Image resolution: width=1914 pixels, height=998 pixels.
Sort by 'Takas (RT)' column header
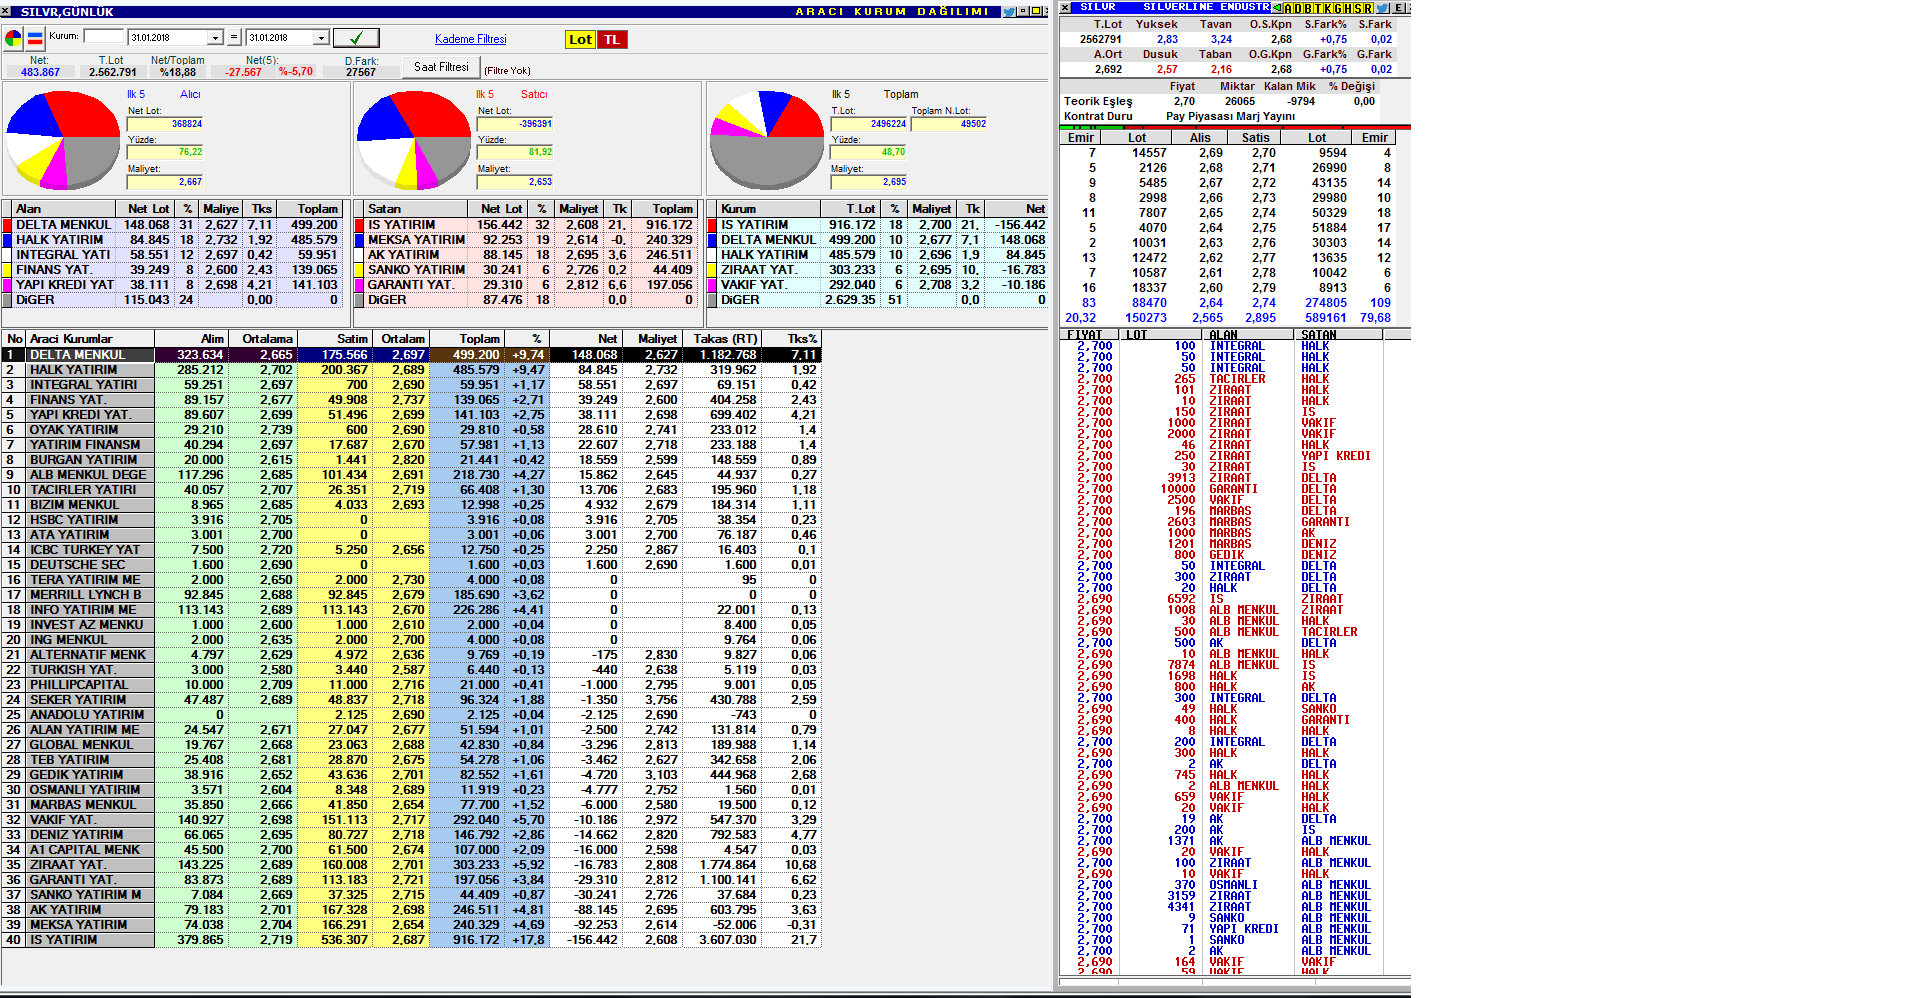point(722,339)
